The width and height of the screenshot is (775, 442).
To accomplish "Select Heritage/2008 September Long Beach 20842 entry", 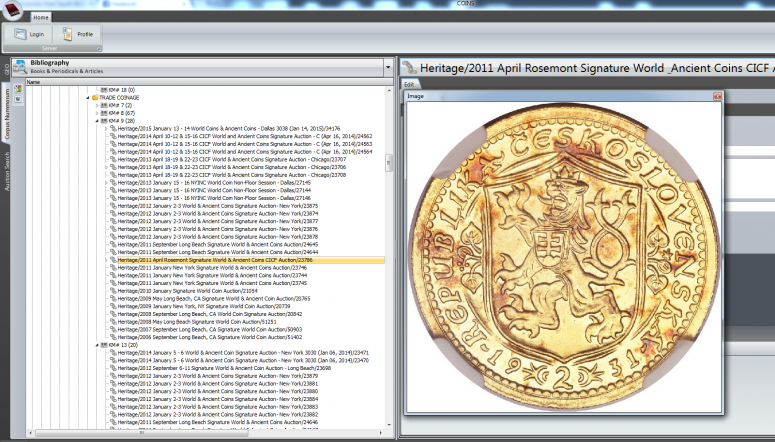I will 210,314.
